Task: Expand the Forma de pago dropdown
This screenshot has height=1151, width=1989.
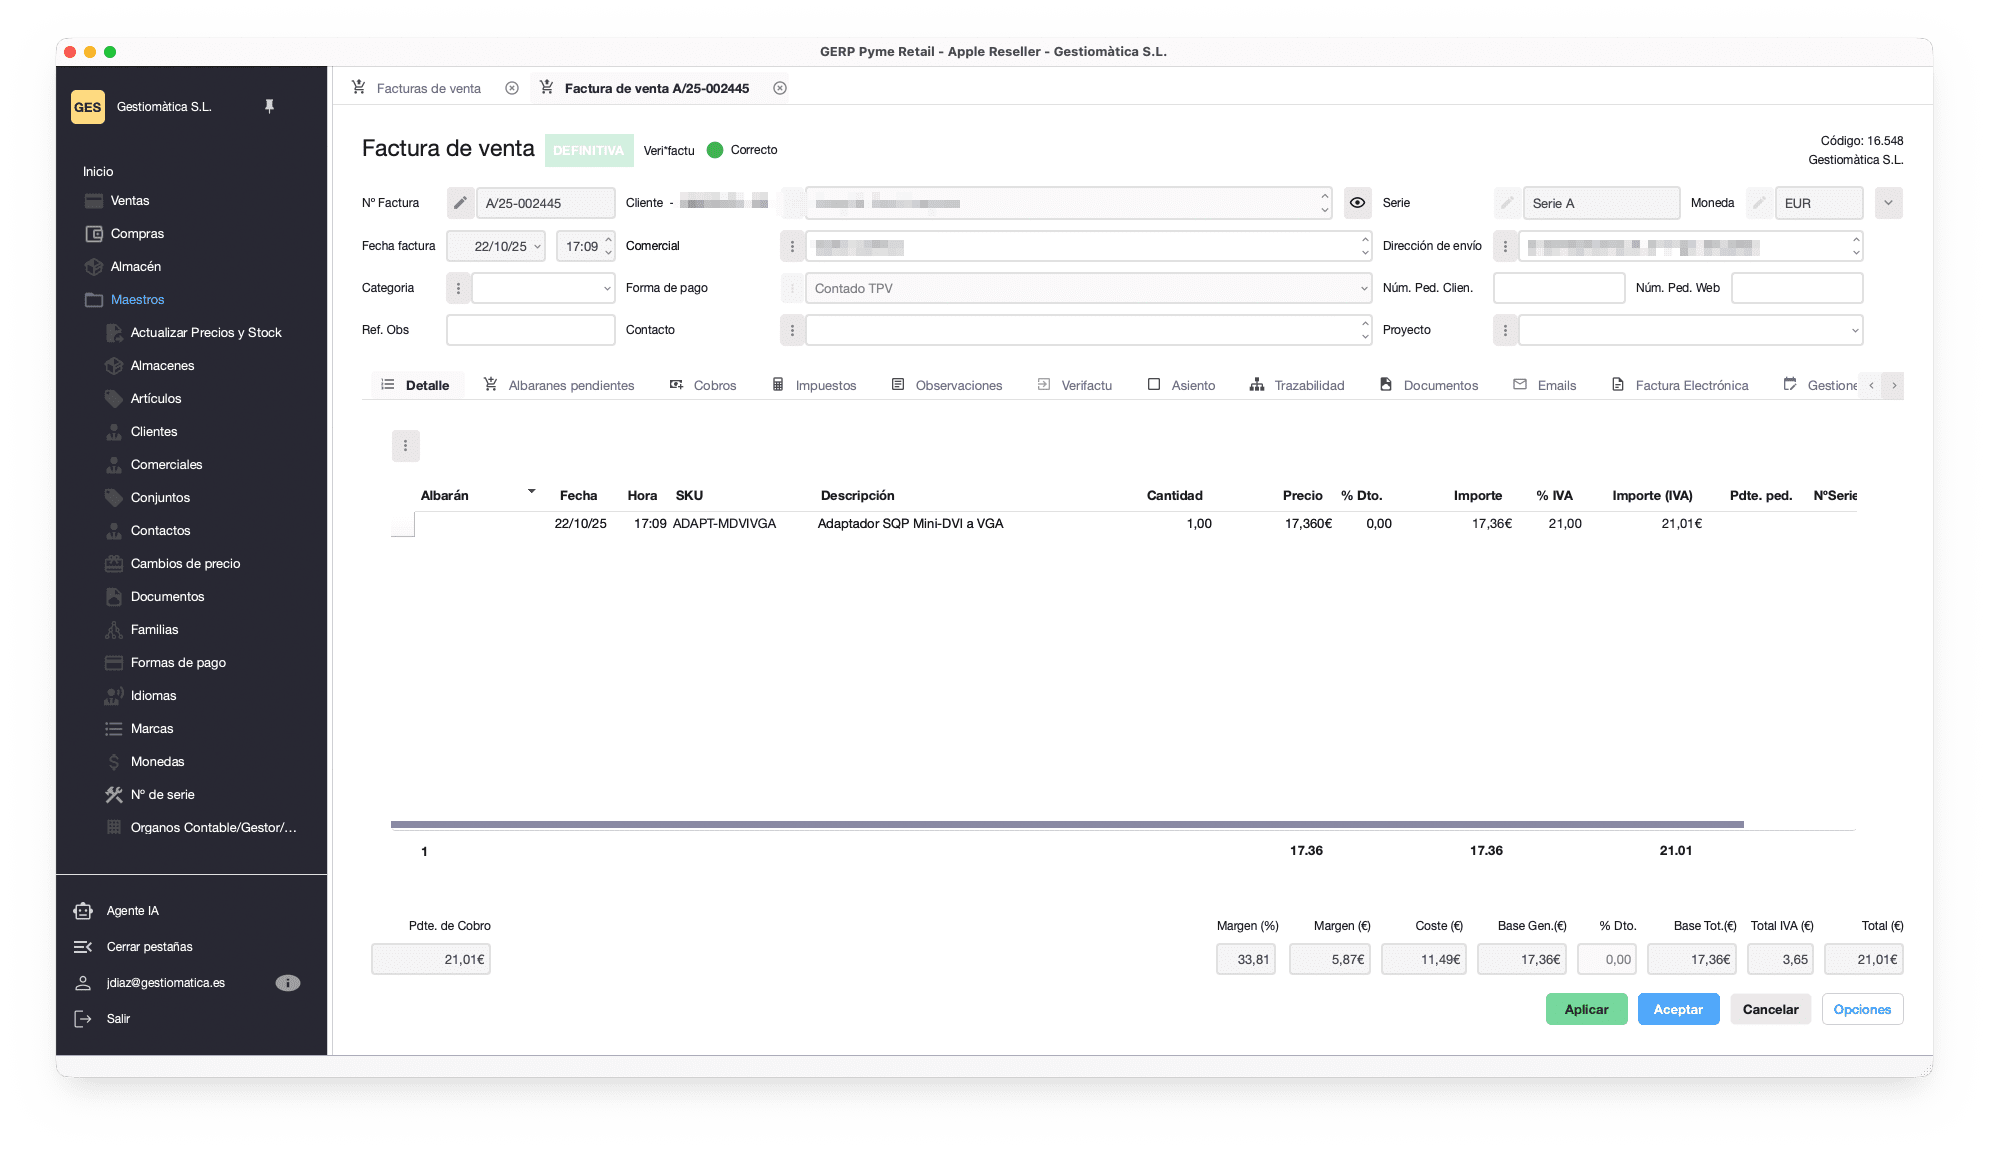Action: (1363, 288)
